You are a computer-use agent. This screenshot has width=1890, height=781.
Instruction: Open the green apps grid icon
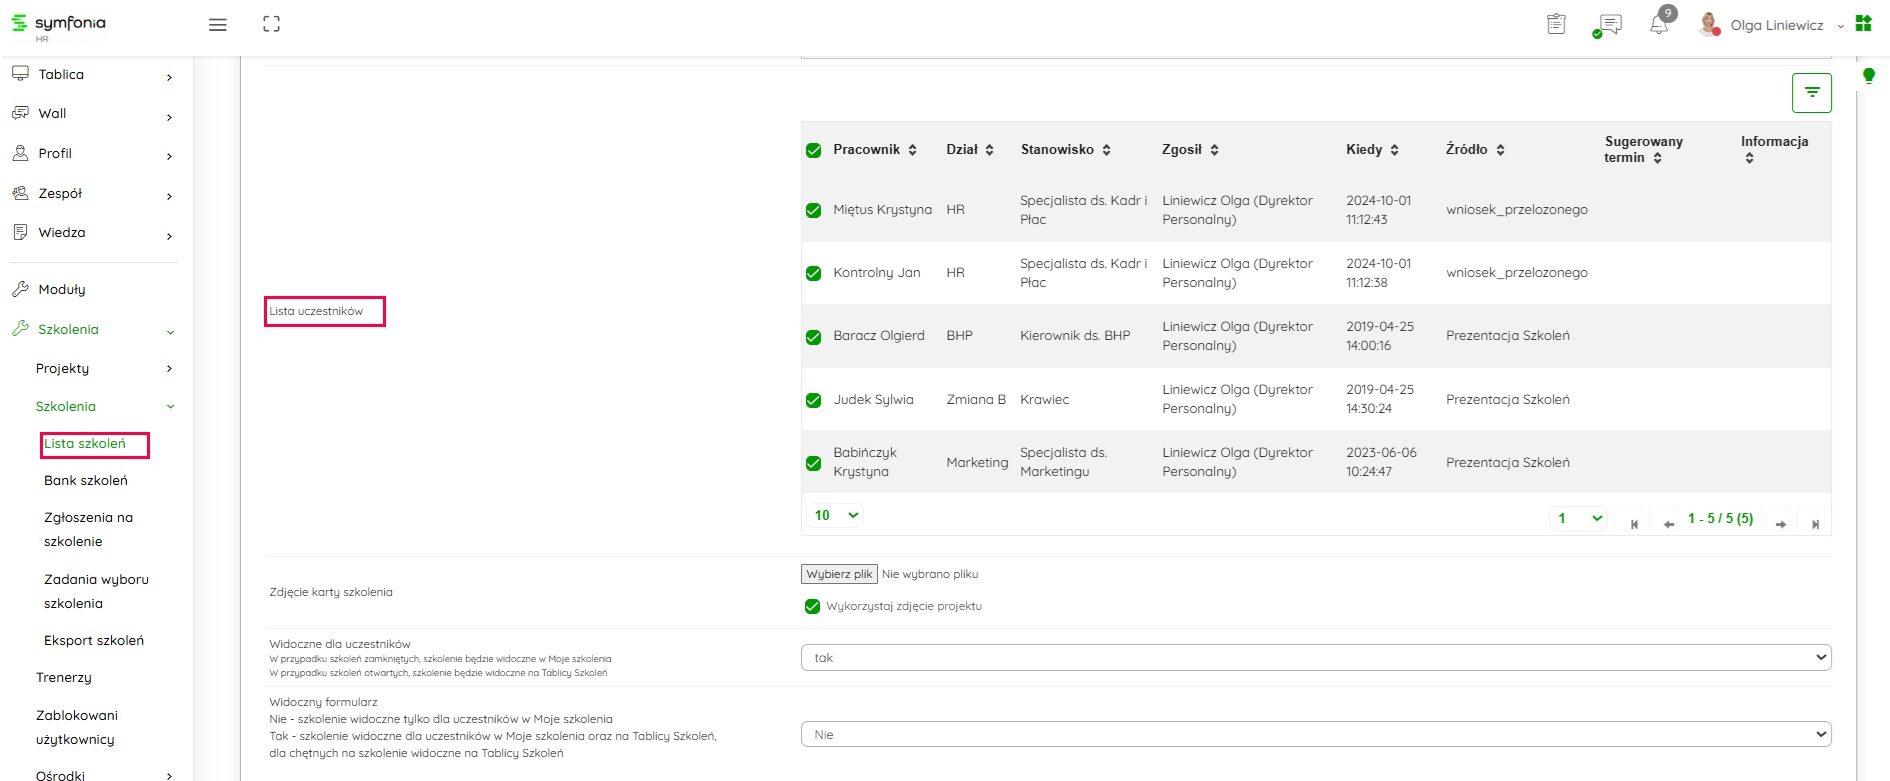[1863, 24]
